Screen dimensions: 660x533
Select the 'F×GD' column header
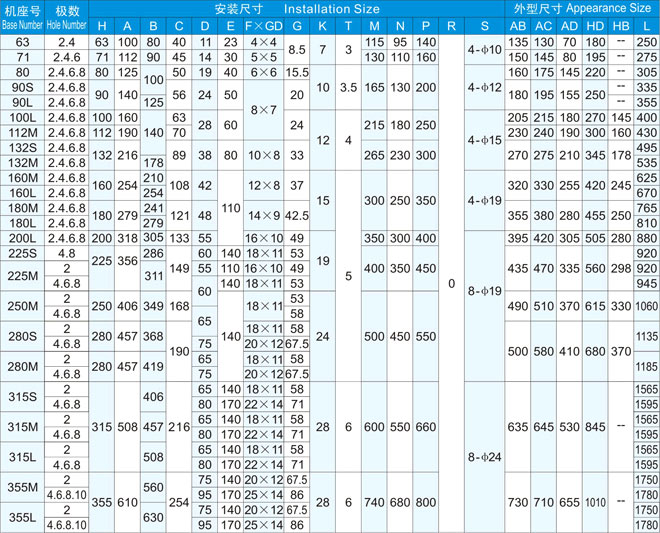coord(263,26)
